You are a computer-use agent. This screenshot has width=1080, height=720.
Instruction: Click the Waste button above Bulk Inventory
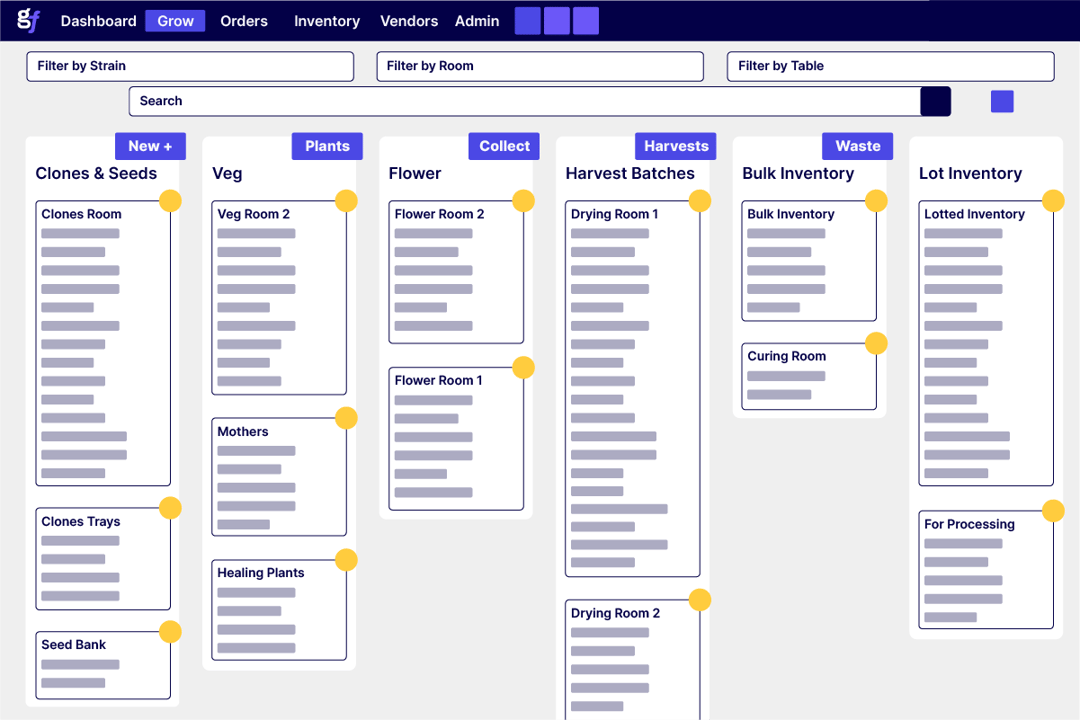[x=857, y=146]
